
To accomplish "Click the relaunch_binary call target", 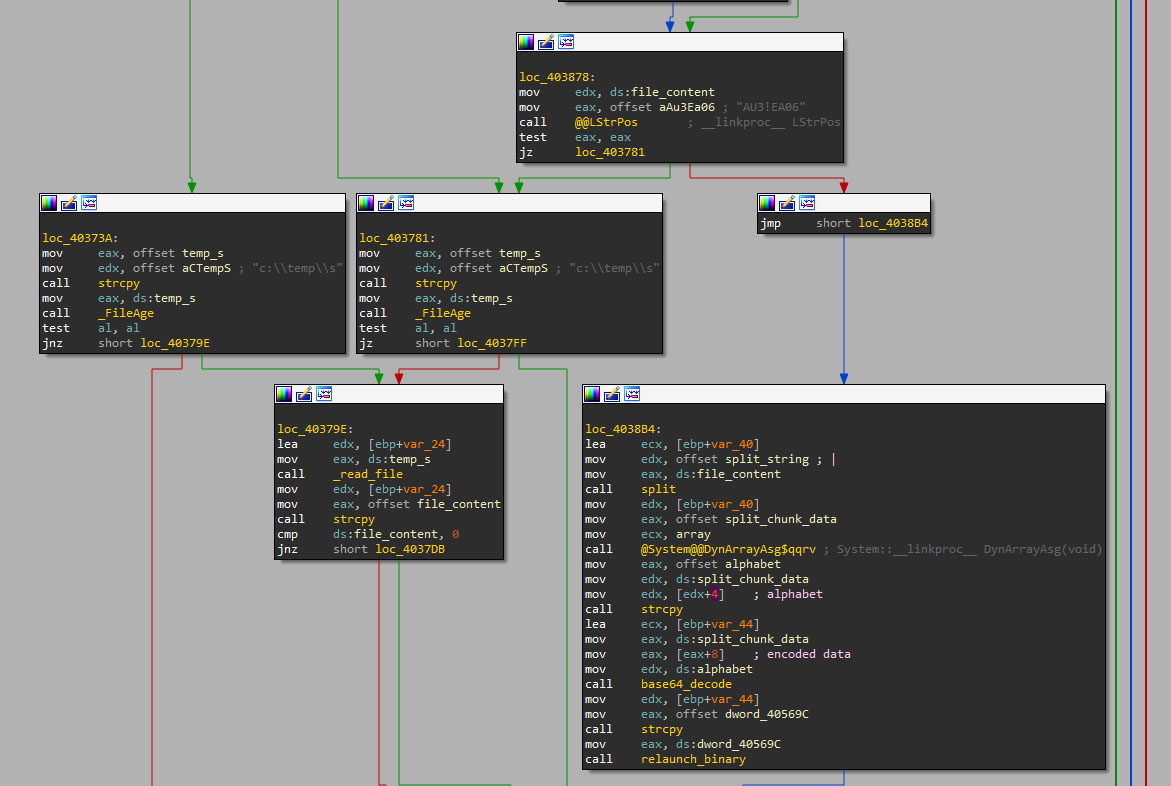I will coord(693,759).
